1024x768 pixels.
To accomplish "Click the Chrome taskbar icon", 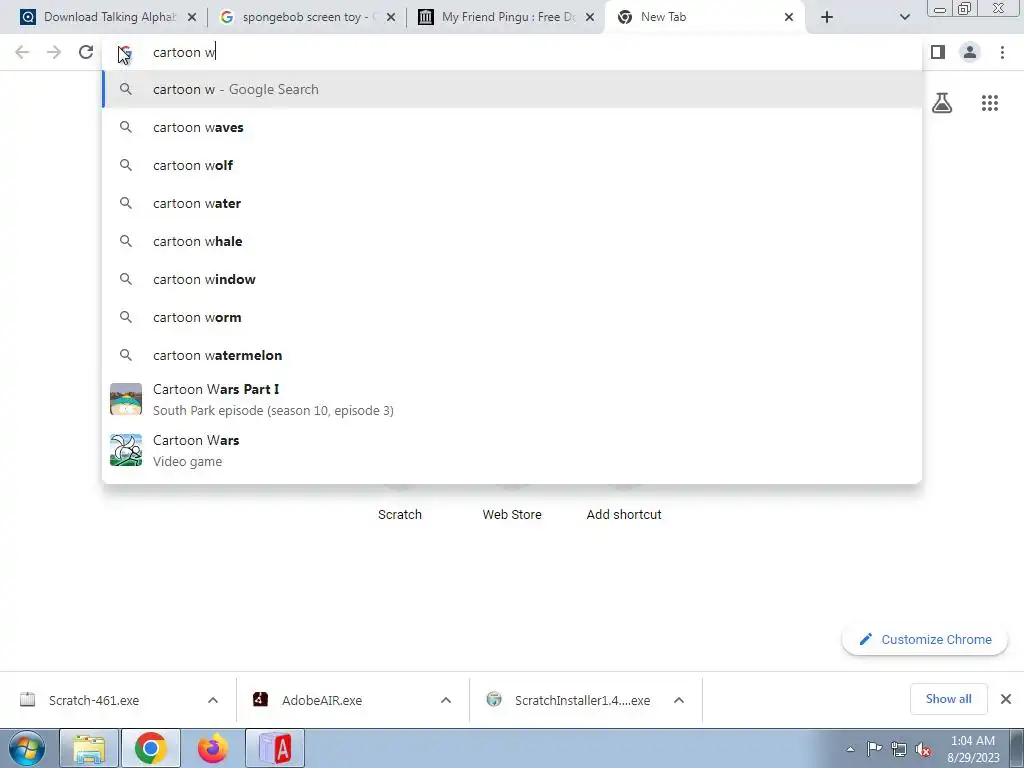I will click(x=151, y=748).
